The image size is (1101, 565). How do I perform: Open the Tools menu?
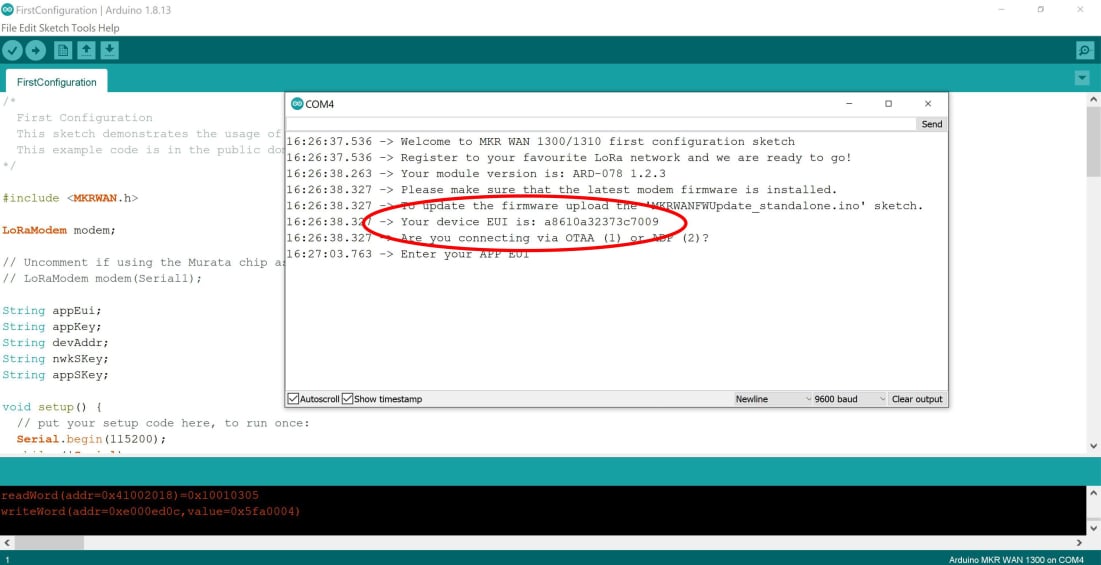[83, 28]
